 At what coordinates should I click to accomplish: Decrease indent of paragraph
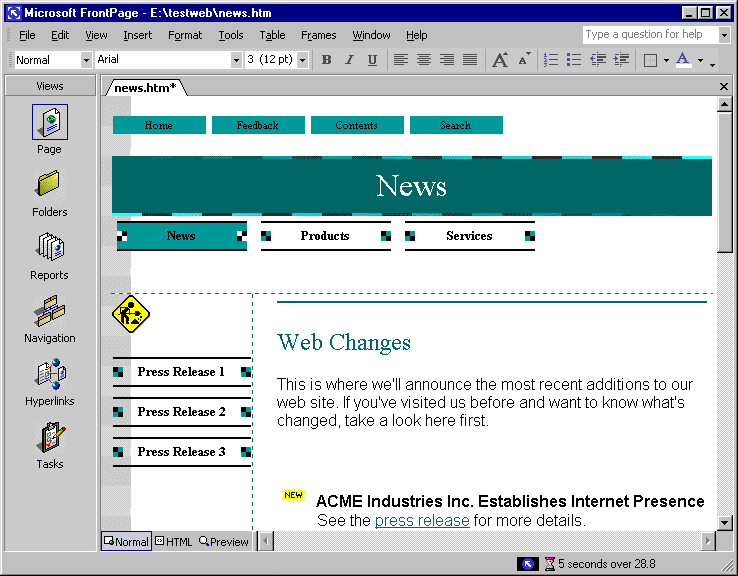(598, 60)
